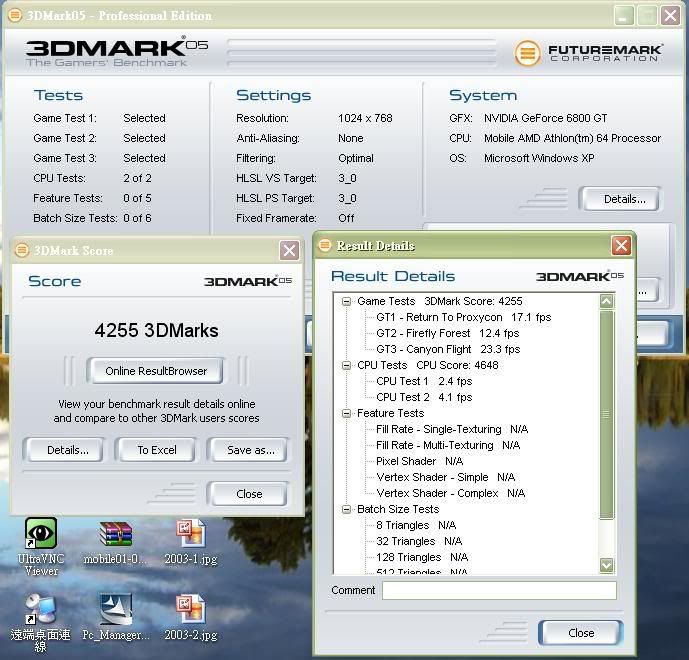
Task: Click the Save as... button
Action: click(249, 450)
